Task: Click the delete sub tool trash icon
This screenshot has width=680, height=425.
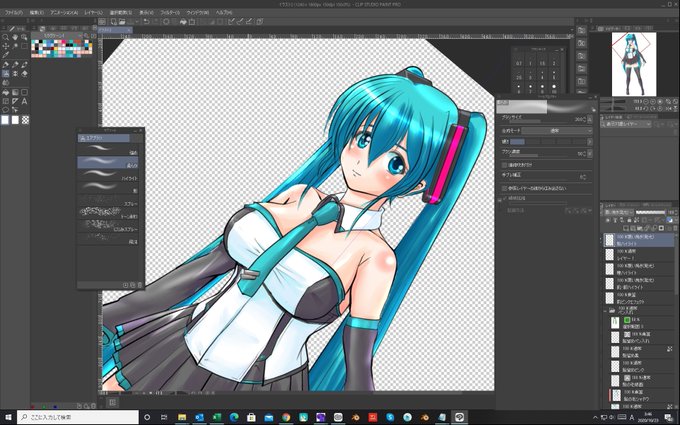Action: [140, 285]
